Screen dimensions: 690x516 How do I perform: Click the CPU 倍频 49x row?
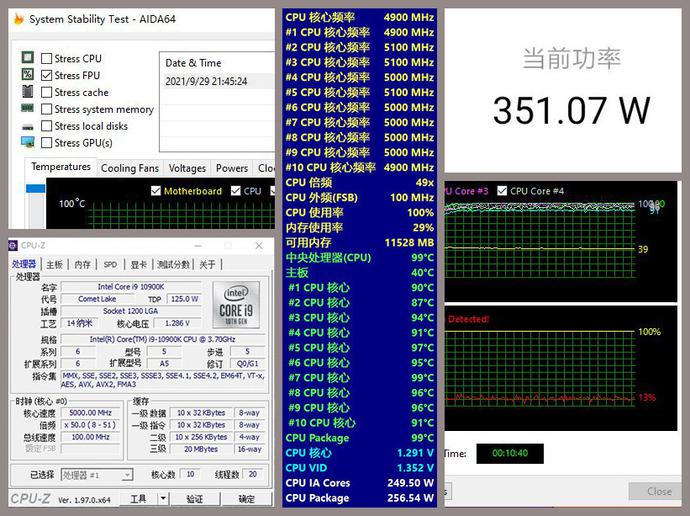point(360,182)
